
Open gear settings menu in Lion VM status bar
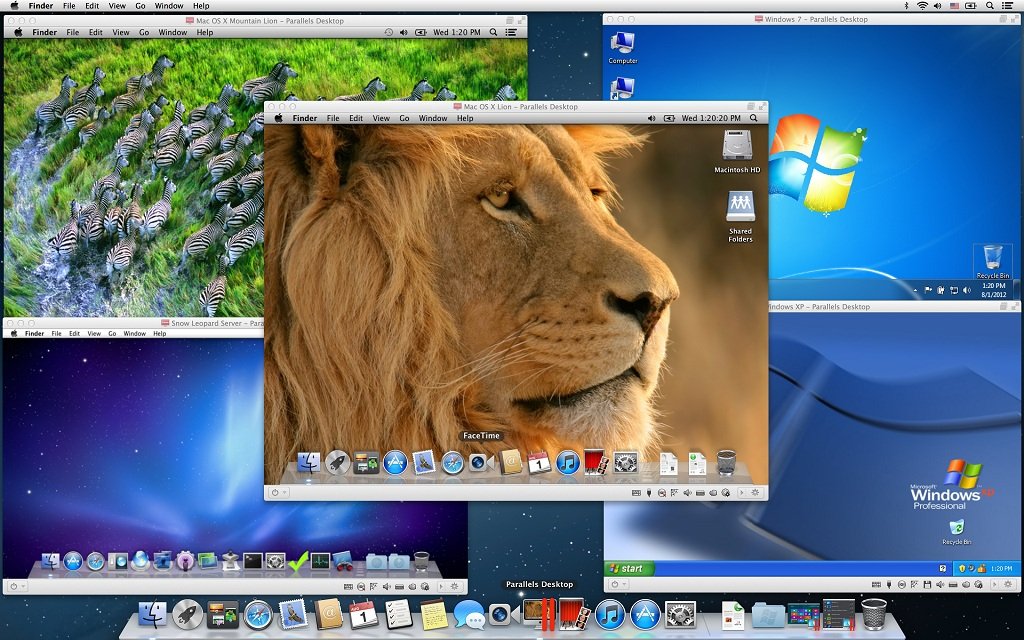click(x=755, y=492)
